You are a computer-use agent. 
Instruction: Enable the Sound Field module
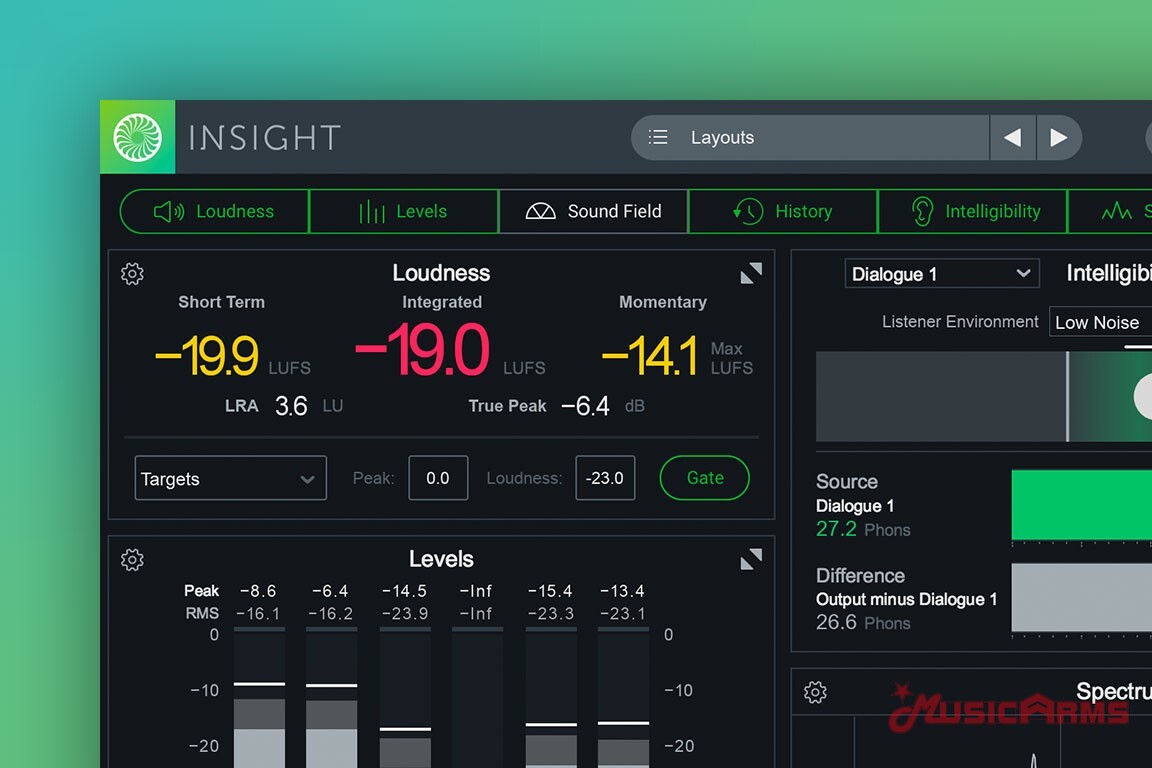[593, 212]
